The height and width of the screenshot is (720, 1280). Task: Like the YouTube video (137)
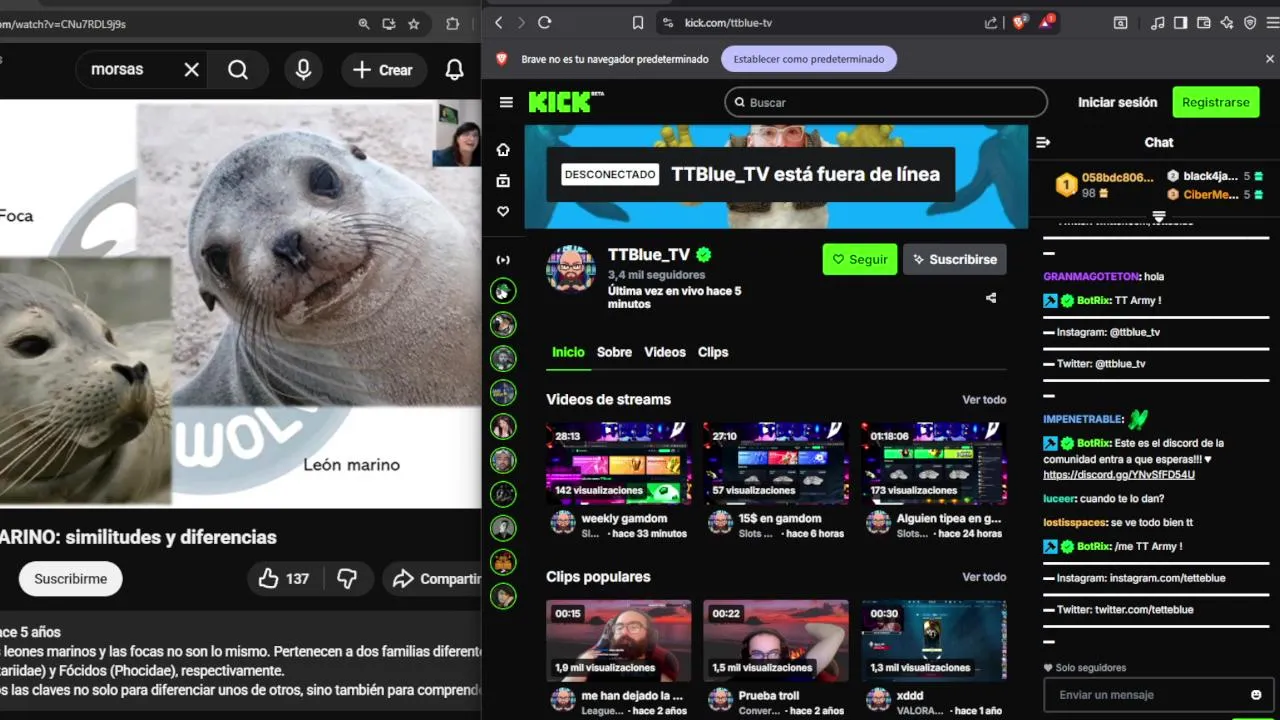[284, 578]
